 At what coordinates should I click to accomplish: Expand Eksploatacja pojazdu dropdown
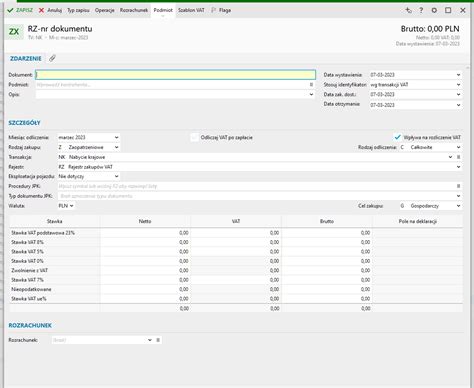116,176
